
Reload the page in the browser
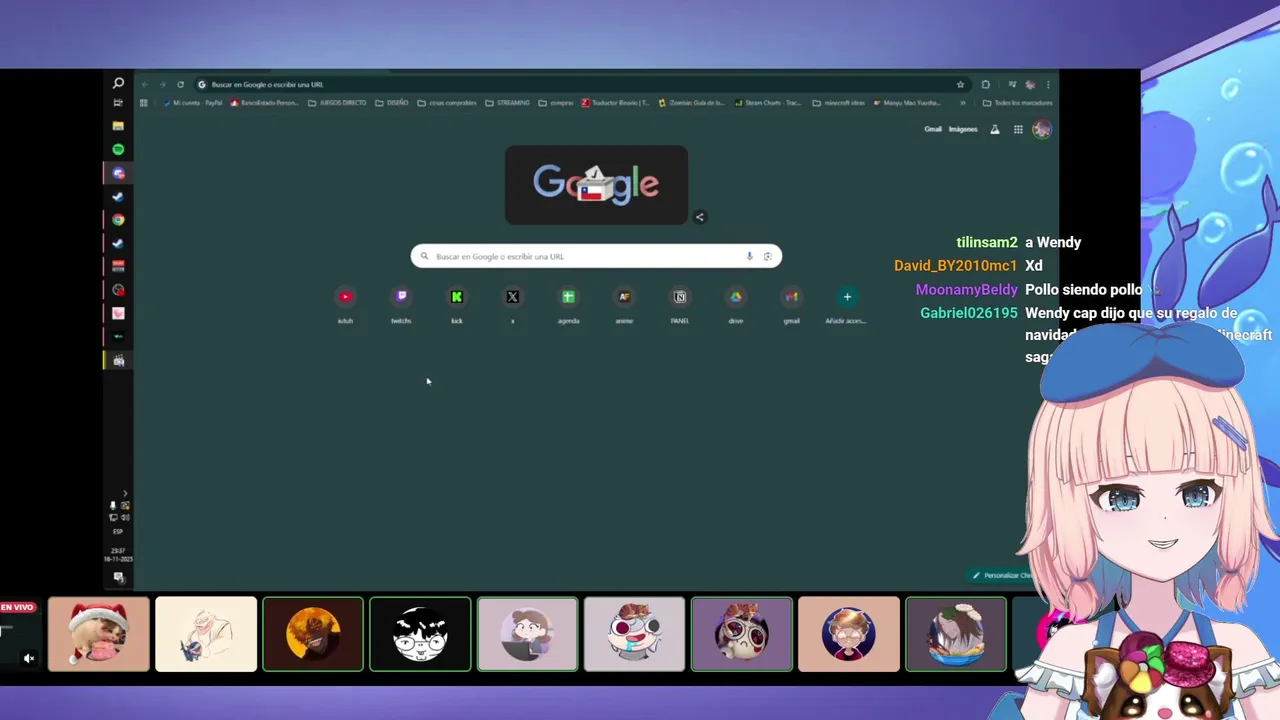(x=180, y=85)
